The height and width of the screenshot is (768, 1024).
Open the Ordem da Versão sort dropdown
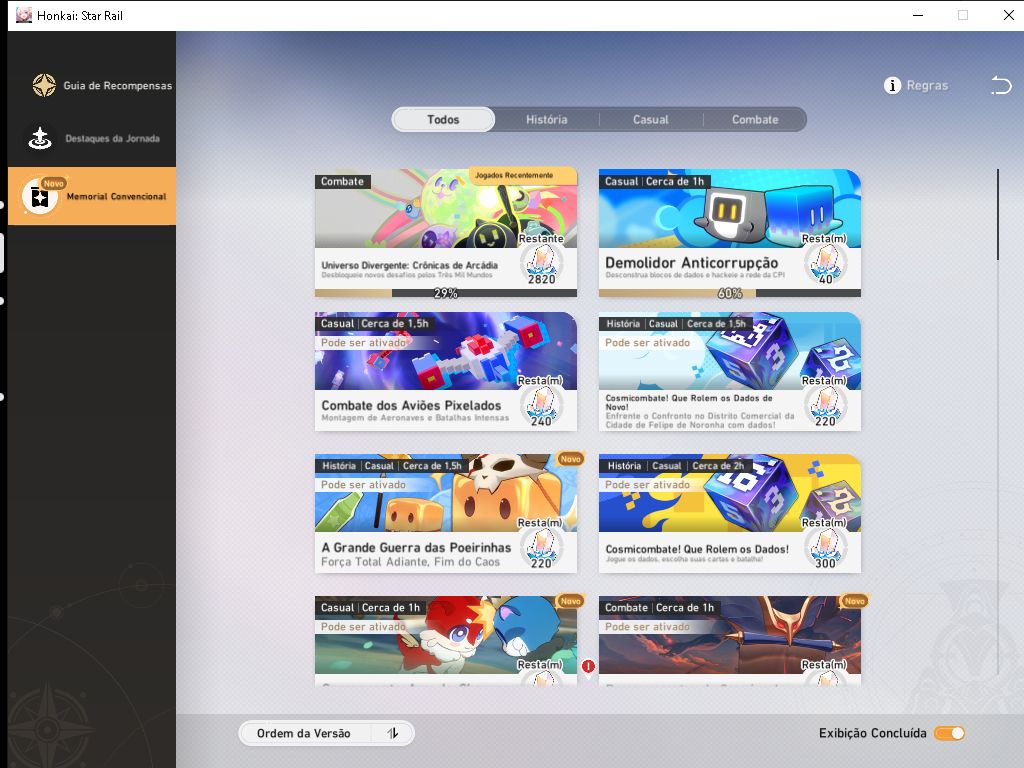click(327, 733)
